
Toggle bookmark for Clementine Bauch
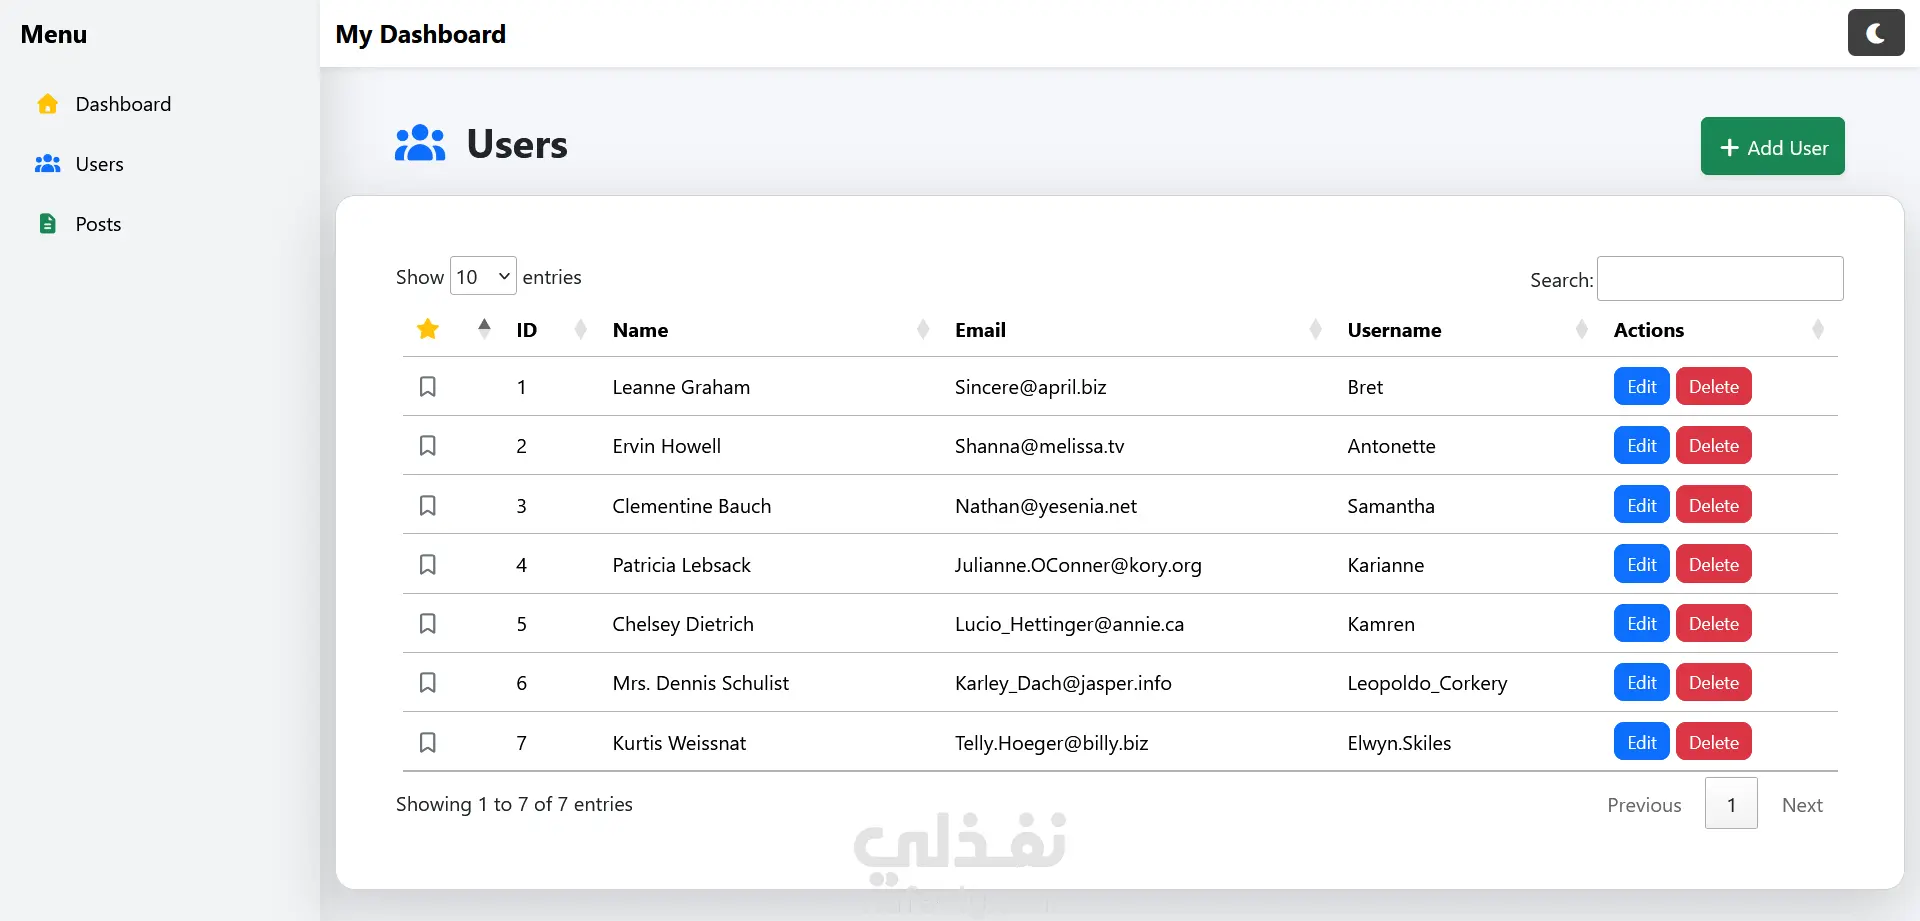[428, 506]
